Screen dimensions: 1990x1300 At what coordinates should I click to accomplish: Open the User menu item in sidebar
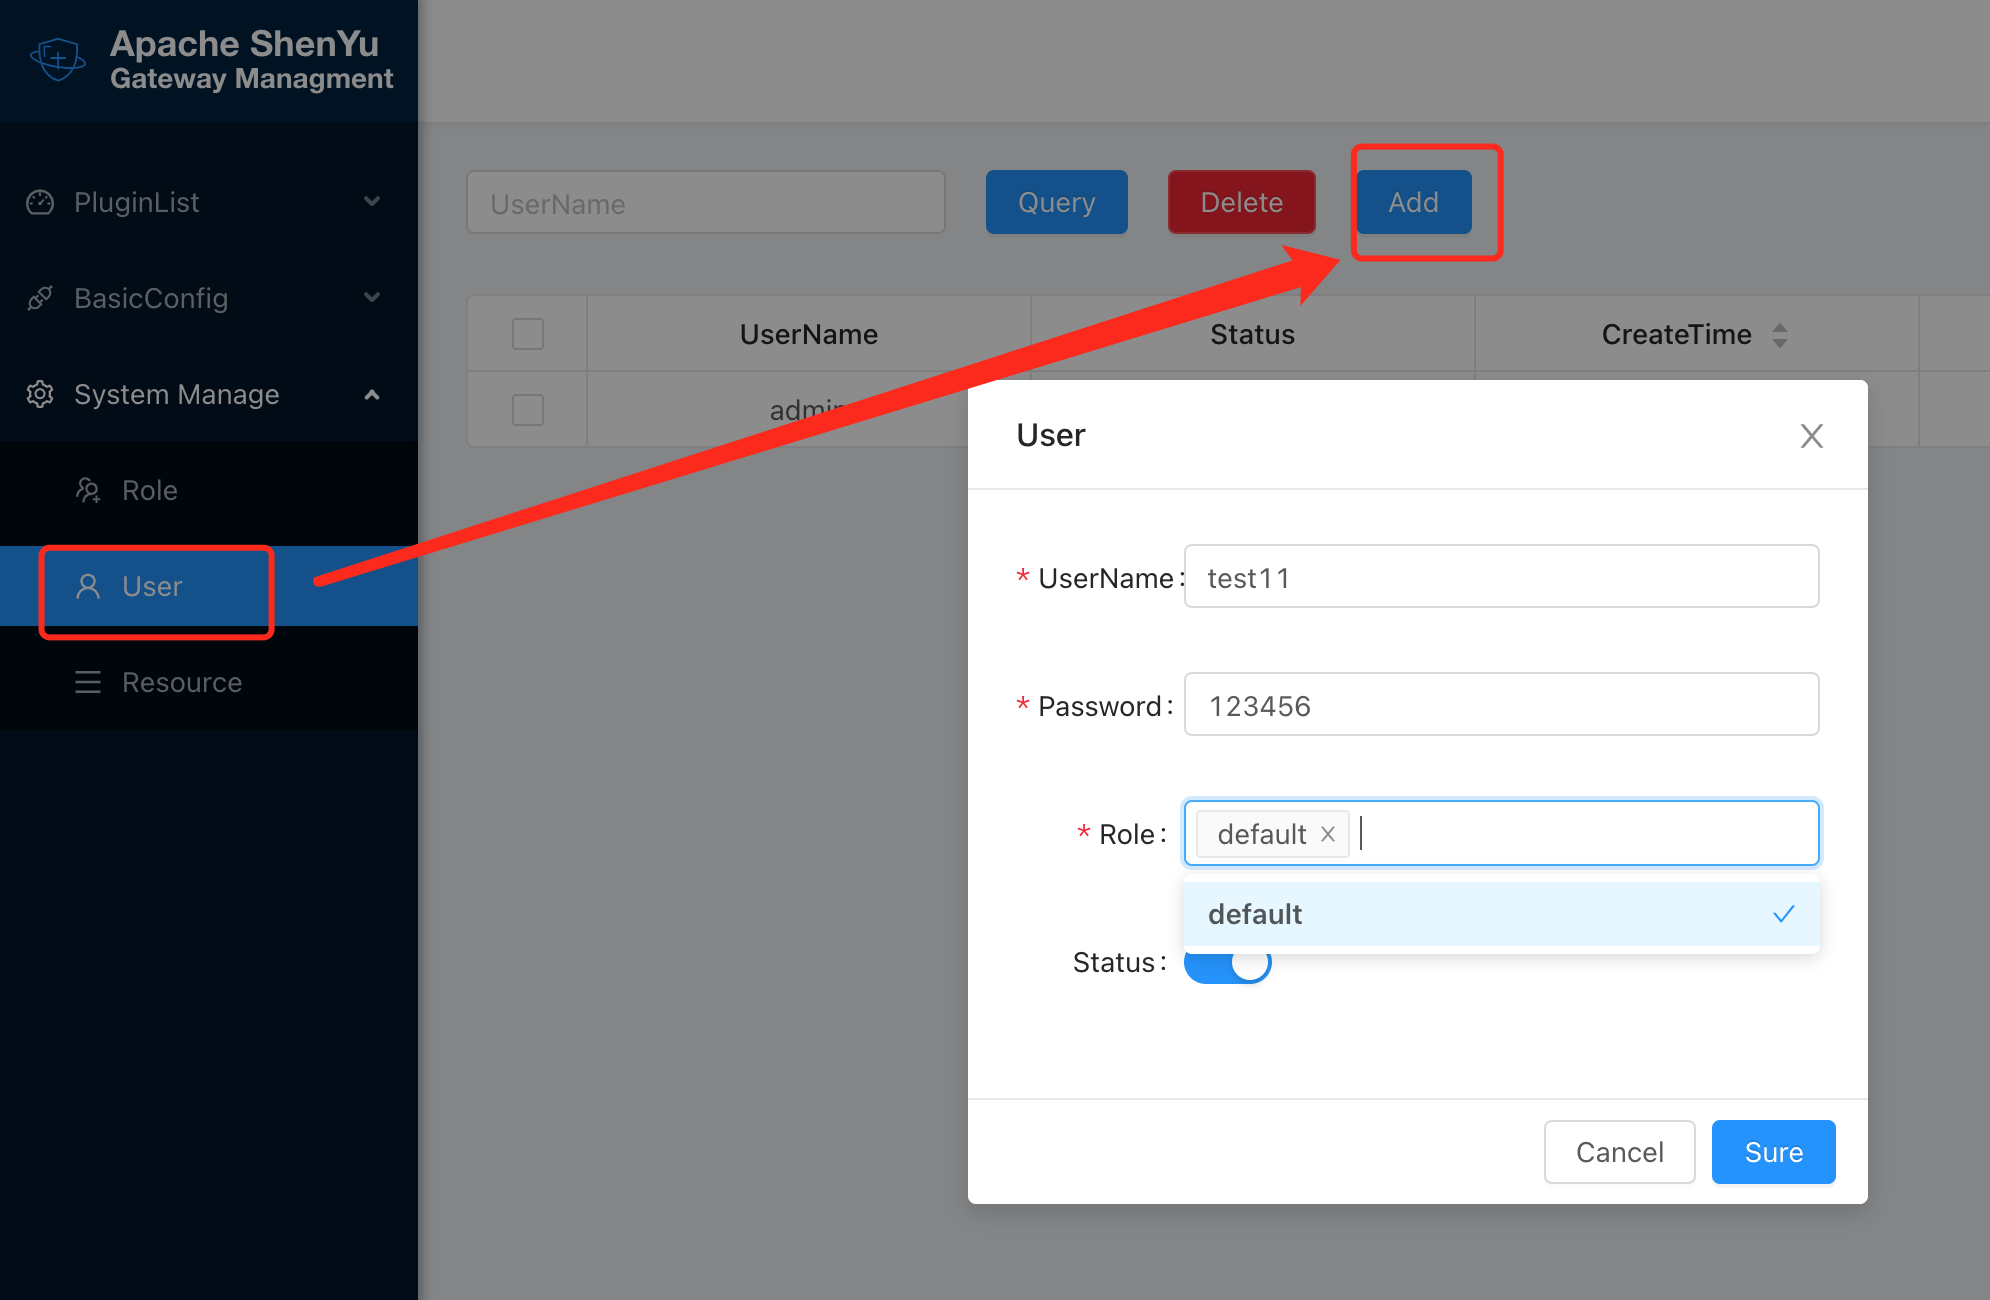point(152,587)
